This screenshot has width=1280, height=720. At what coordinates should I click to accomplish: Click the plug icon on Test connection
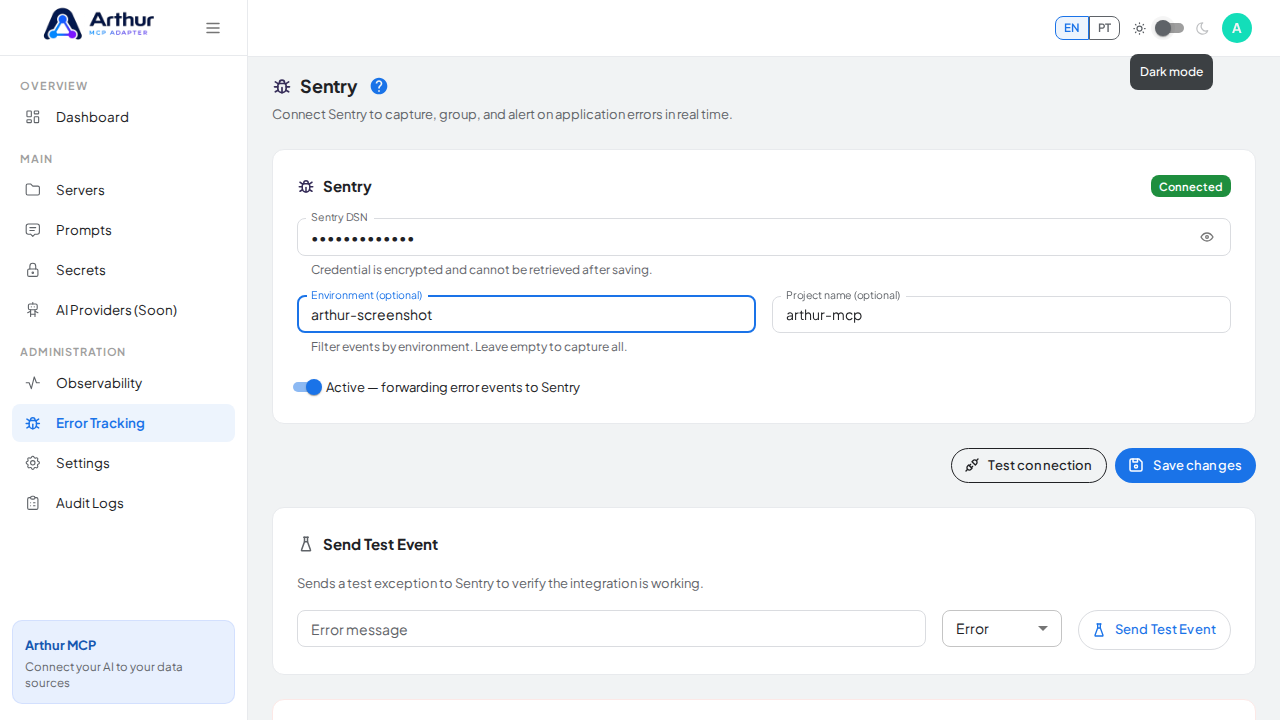point(972,465)
